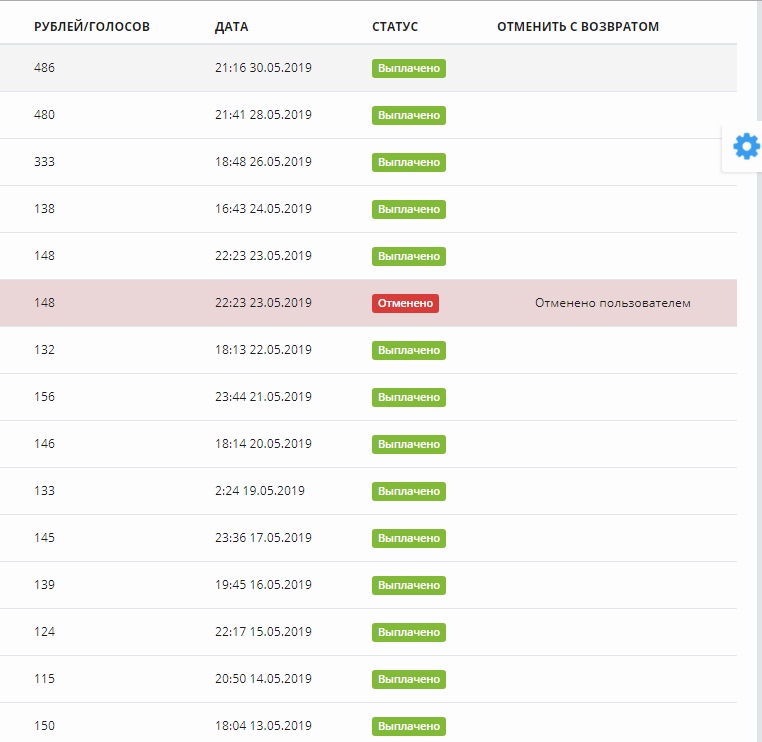Click the date 23:44 21.05.2019
Screen dimensions: 762x742
tap(263, 397)
